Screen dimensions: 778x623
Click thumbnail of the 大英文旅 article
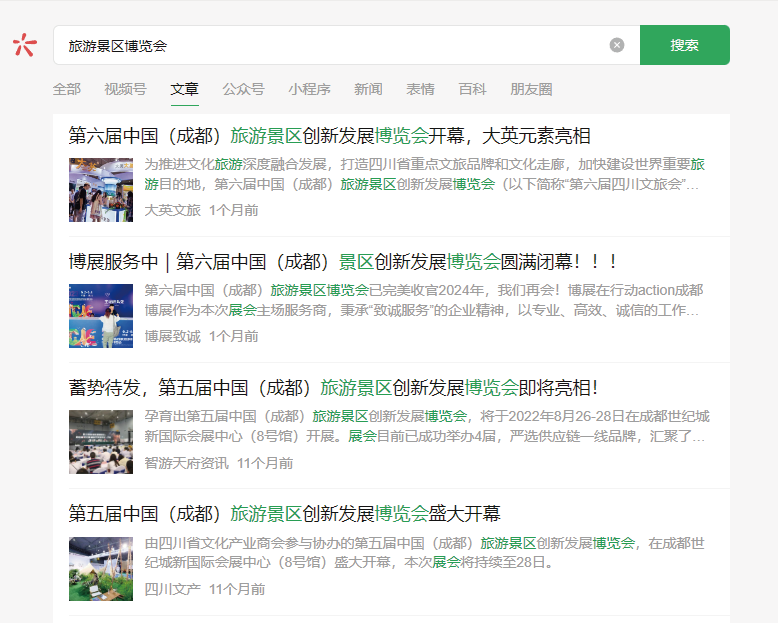tap(101, 190)
